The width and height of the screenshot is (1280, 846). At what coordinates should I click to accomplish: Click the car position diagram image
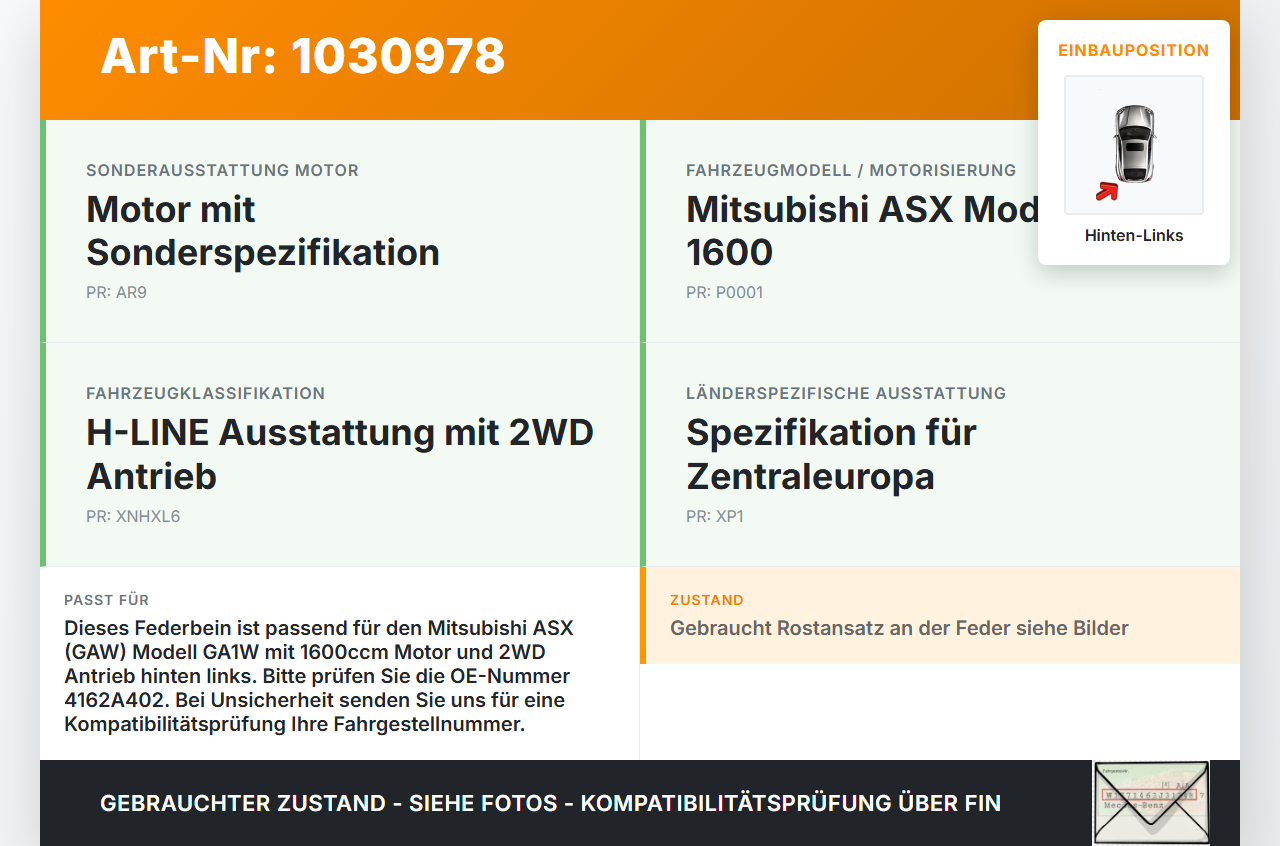tap(1134, 145)
